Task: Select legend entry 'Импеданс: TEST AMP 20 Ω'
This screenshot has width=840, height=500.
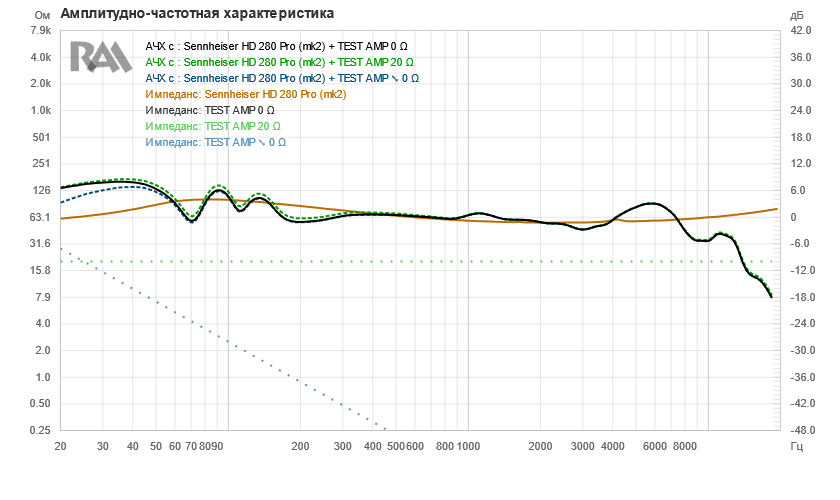Action: [x=213, y=126]
